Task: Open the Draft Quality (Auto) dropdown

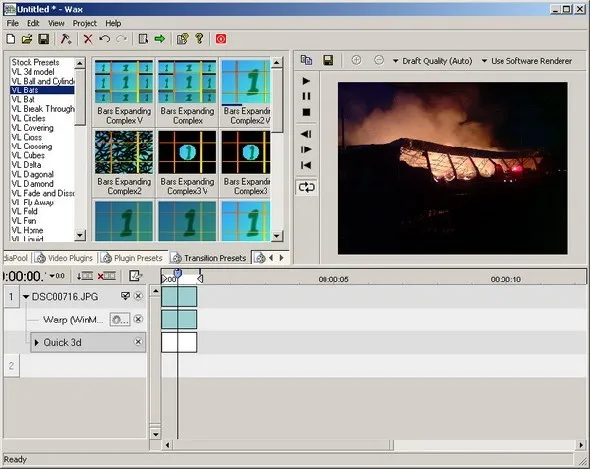Action: tap(433, 61)
